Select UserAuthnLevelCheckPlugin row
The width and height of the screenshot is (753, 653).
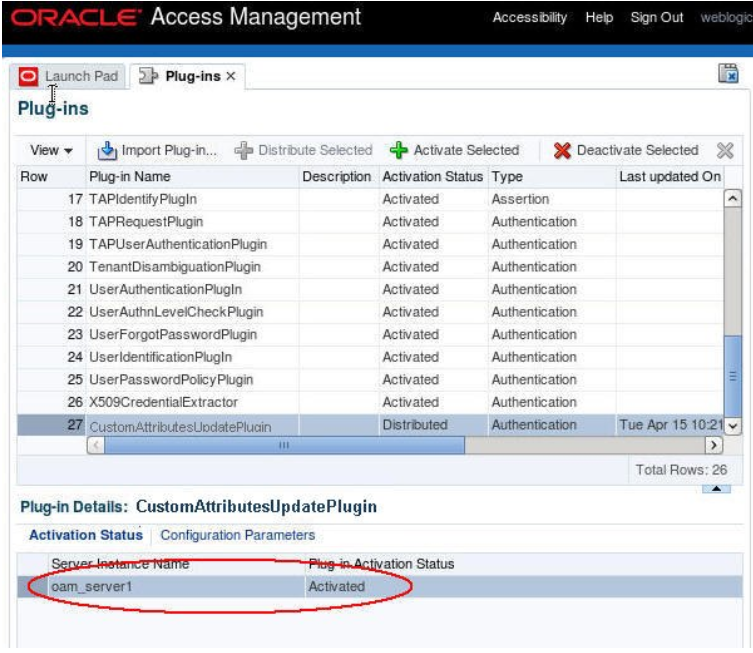tap(370, 312)
